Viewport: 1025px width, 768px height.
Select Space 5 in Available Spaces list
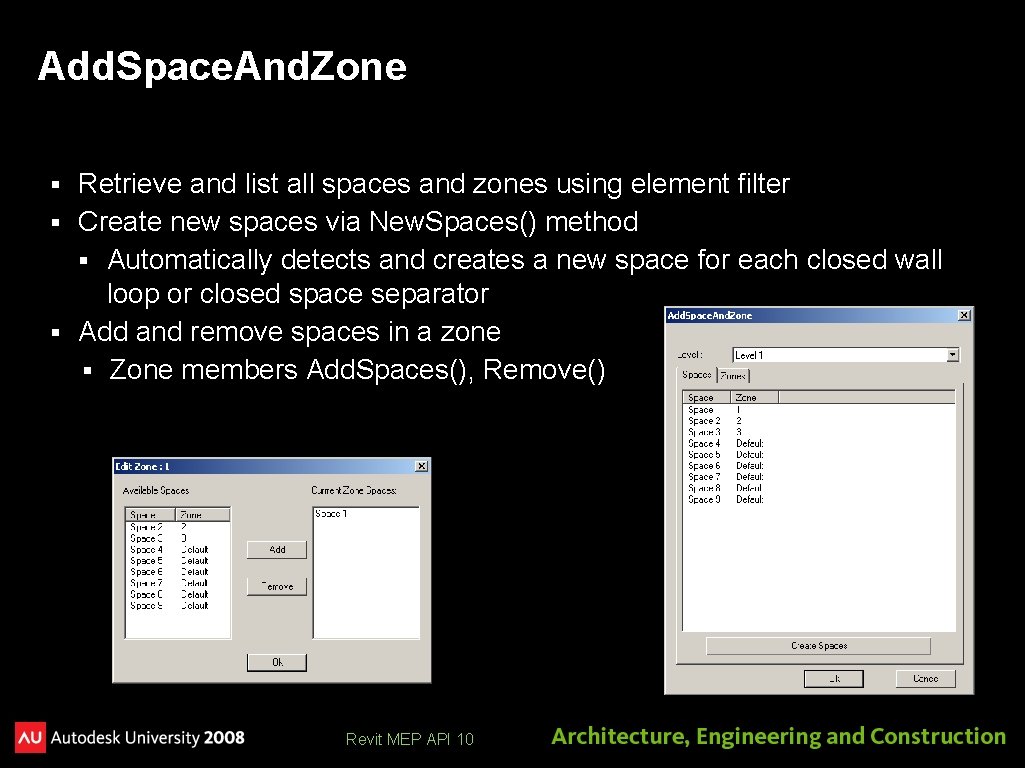coord(177,561)
